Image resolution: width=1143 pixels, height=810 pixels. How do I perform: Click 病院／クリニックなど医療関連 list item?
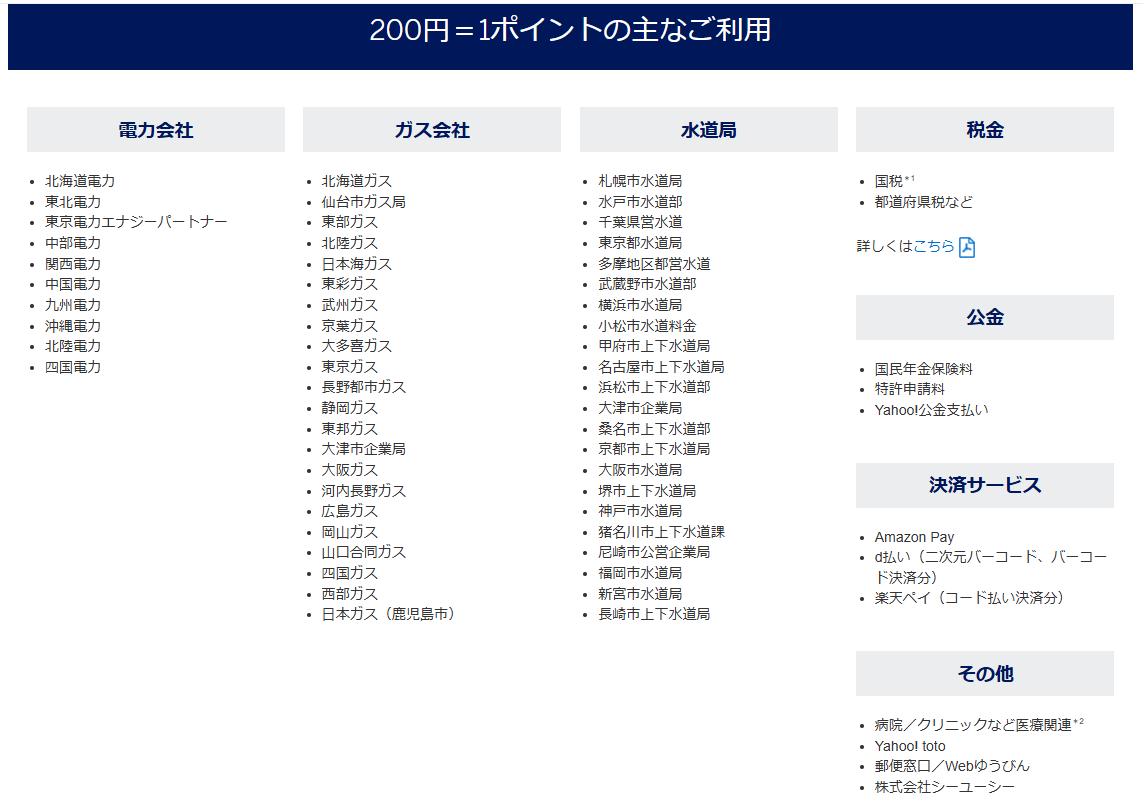[x=973, y=725]
